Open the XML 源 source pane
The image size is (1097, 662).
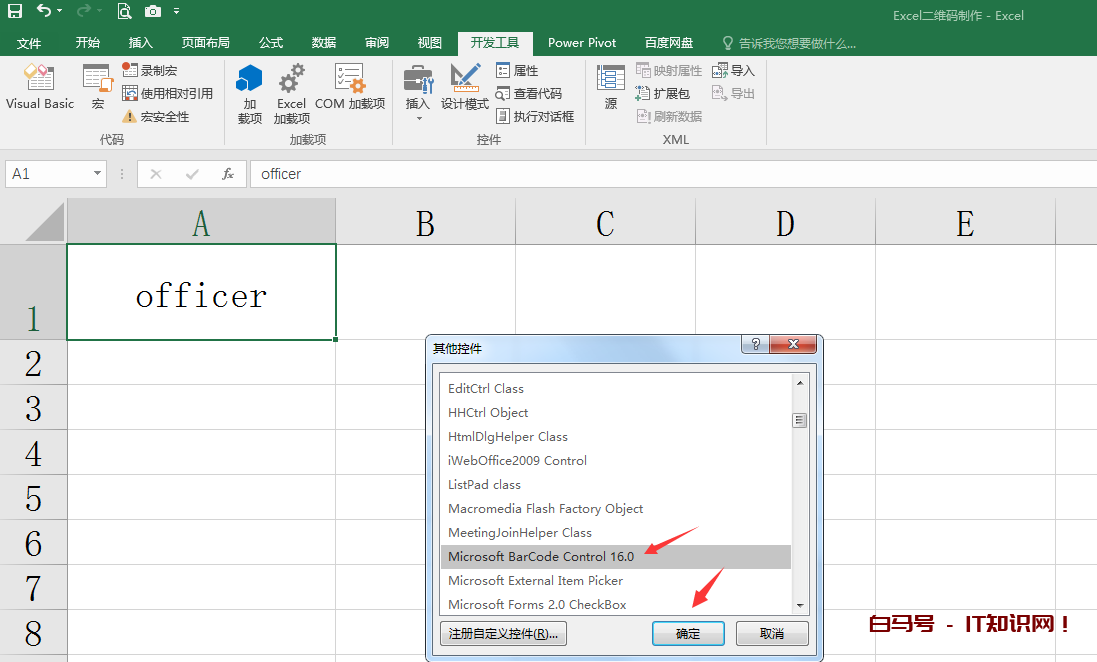pyautogui.click(x=610, y=86)
